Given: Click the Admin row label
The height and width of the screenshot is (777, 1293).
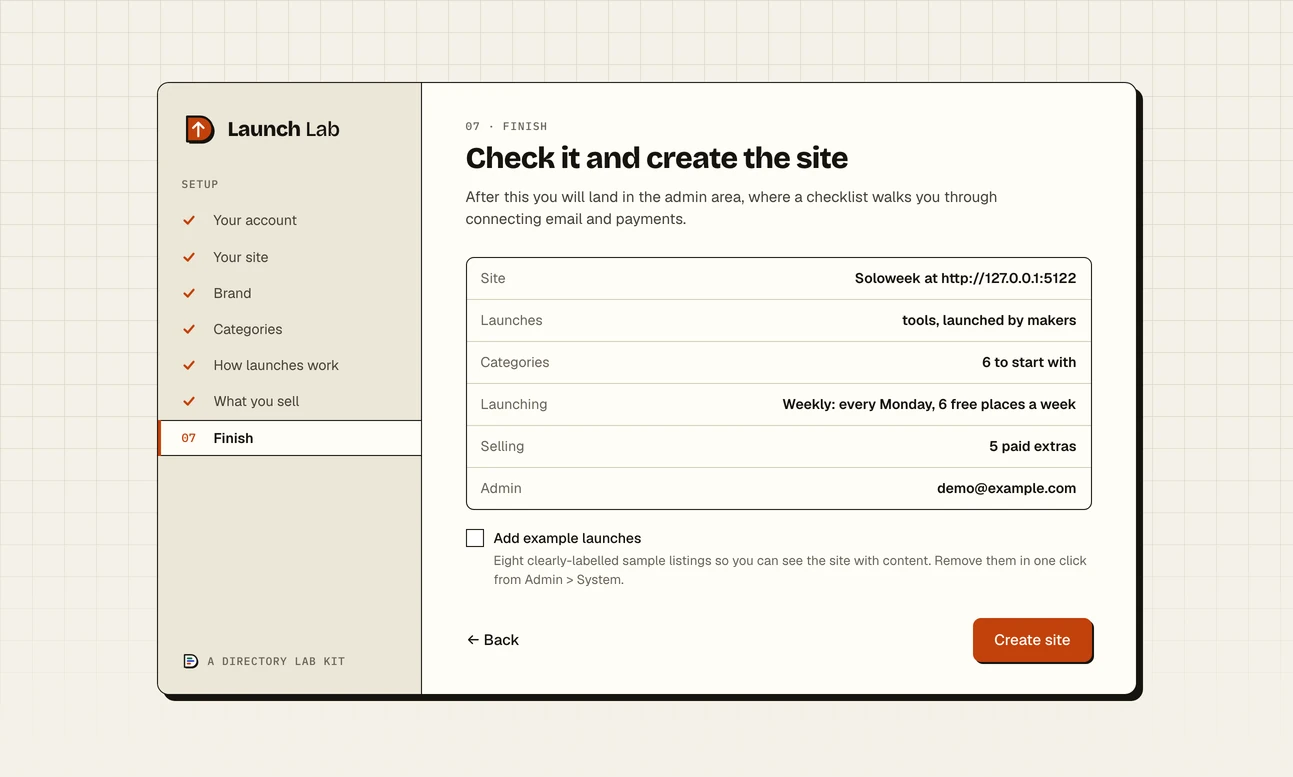Looking at the screenshot, I should (x=501, y=488).
